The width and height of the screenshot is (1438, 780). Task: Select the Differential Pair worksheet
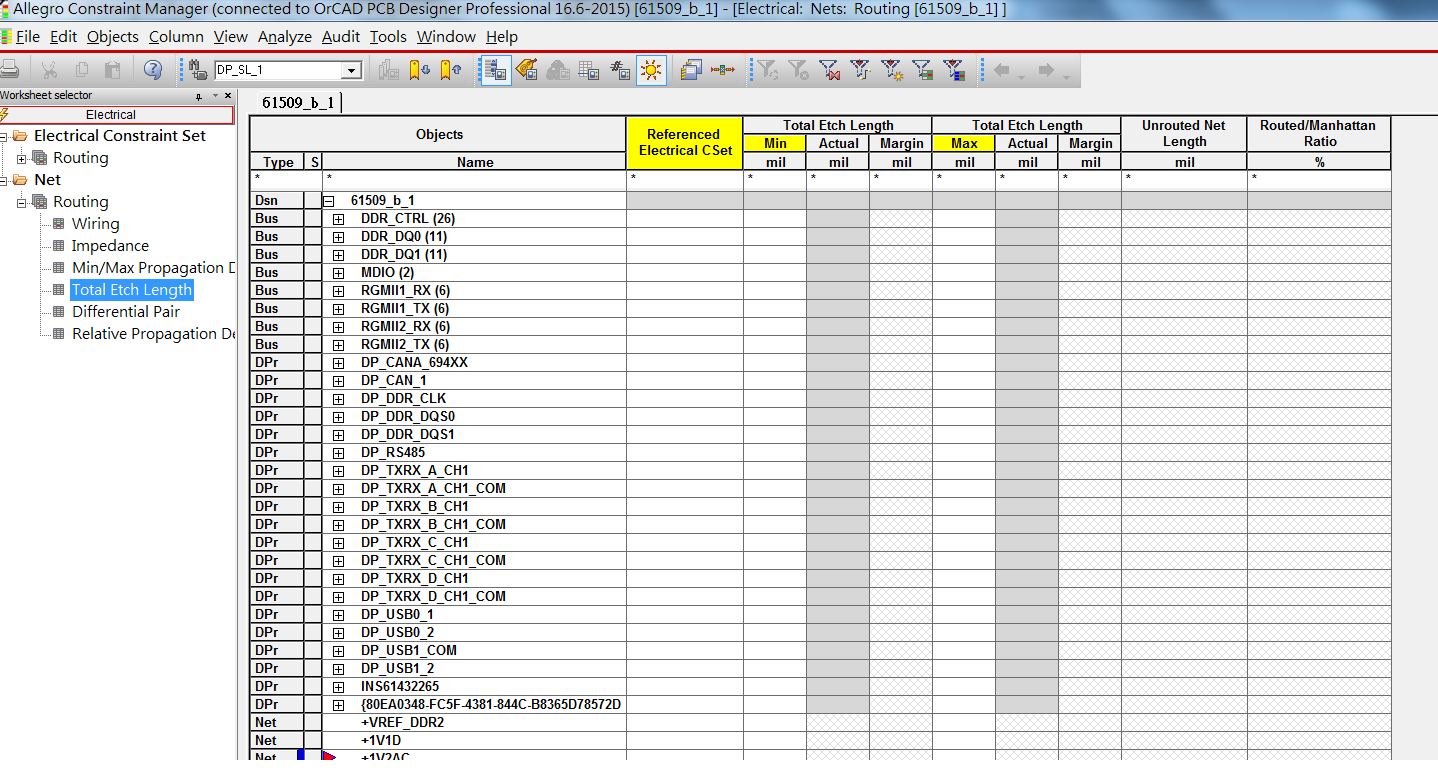pos(126,312)
